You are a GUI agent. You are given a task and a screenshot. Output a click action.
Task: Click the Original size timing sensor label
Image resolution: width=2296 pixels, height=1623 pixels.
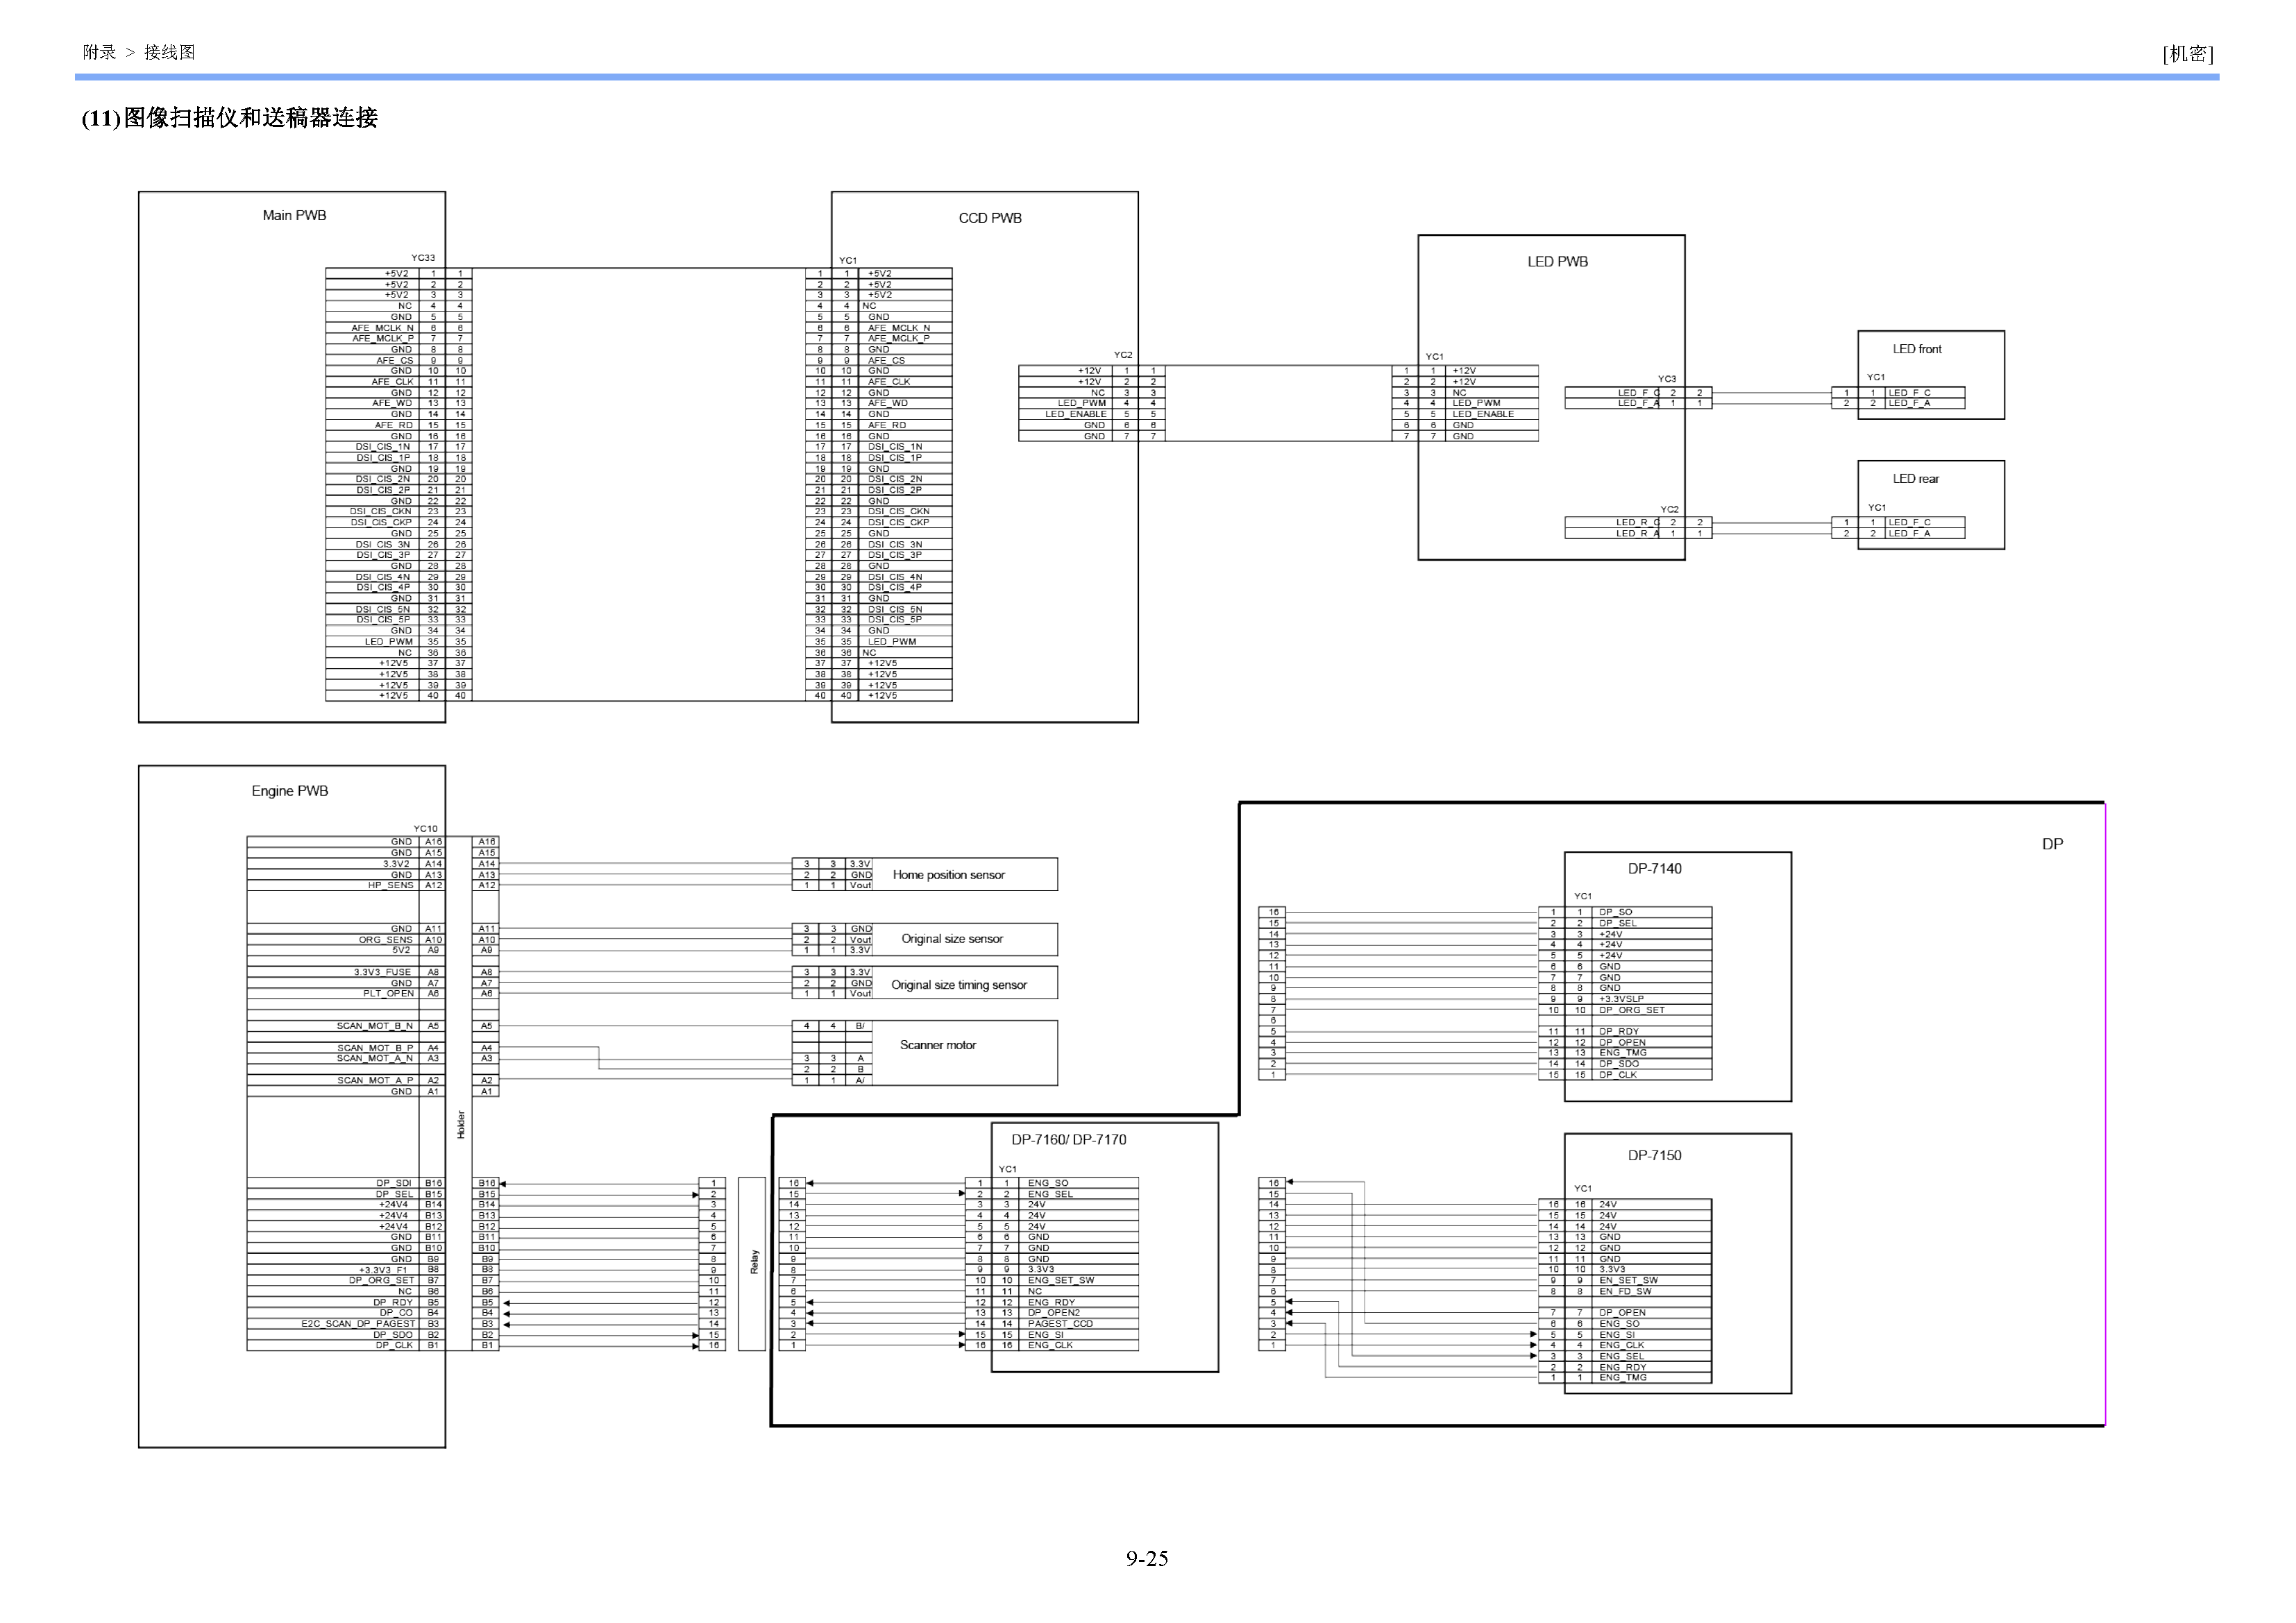pos(959,985)
